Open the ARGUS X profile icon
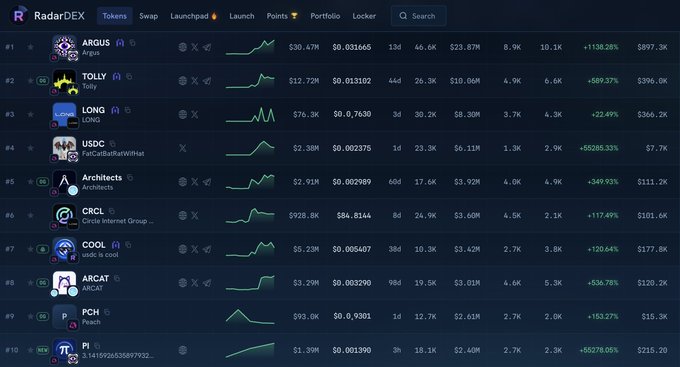 pyautogui.click(x=195, y=47)
